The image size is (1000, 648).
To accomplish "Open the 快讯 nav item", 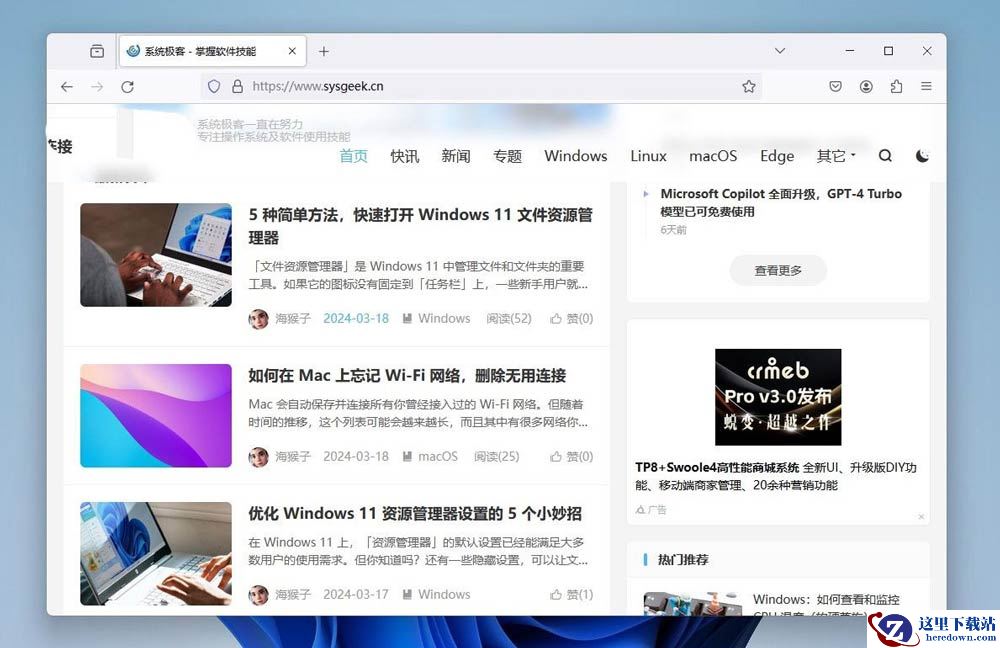I will (x=405, y=156).
